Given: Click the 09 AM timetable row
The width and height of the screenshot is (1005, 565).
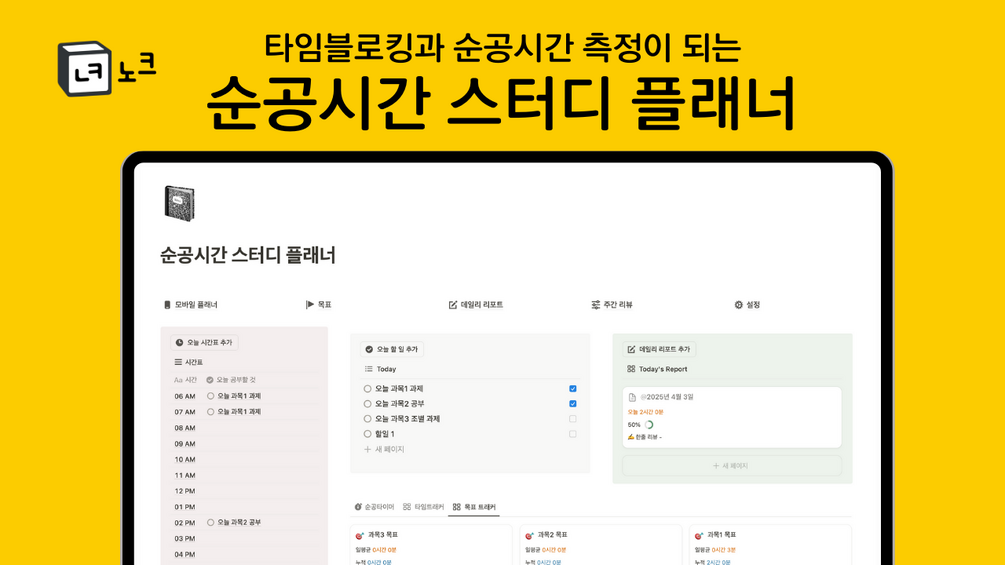Looking at the screenshot, I should (245, 444).
